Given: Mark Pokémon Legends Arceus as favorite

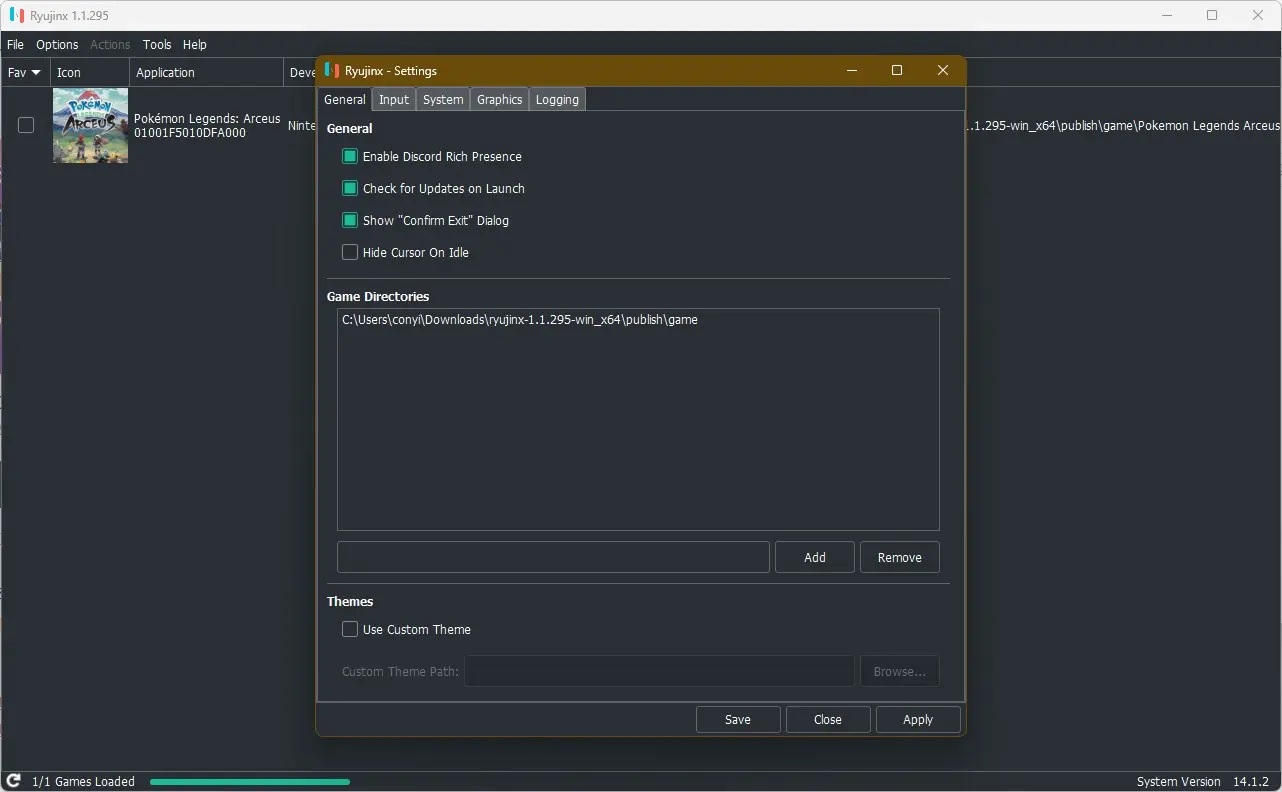Looking at the screenshot, I should (x=26, y=125).
